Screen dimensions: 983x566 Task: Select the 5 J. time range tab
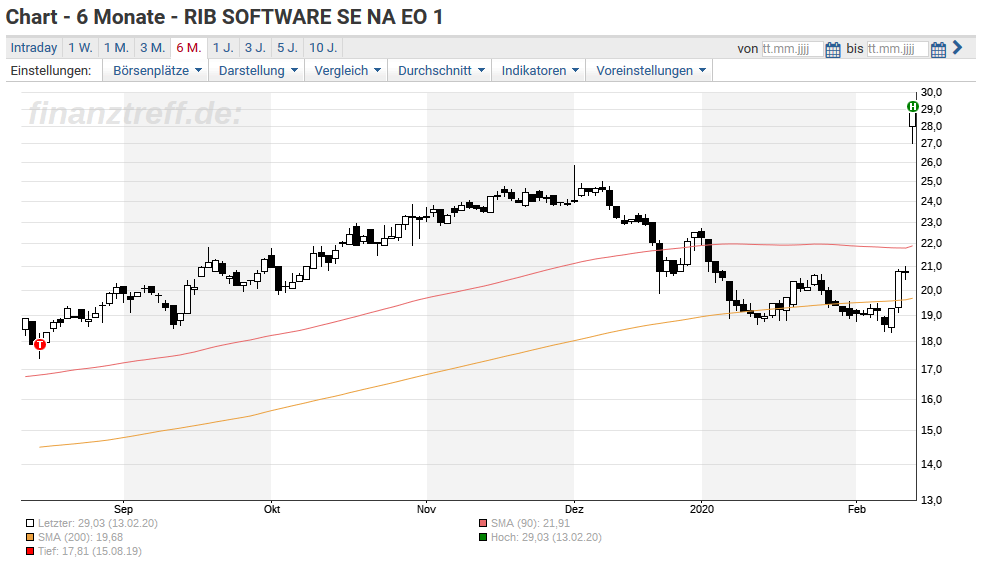287,48
